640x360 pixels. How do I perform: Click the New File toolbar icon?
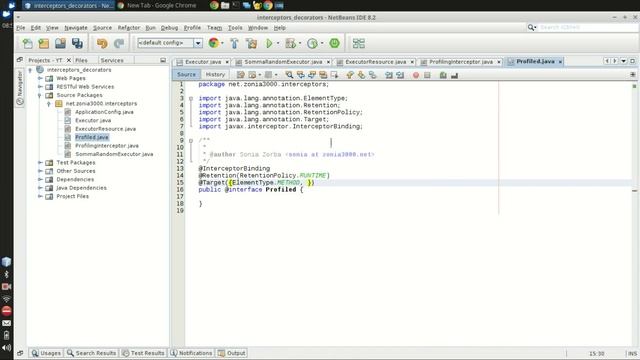tap(27, 43)
